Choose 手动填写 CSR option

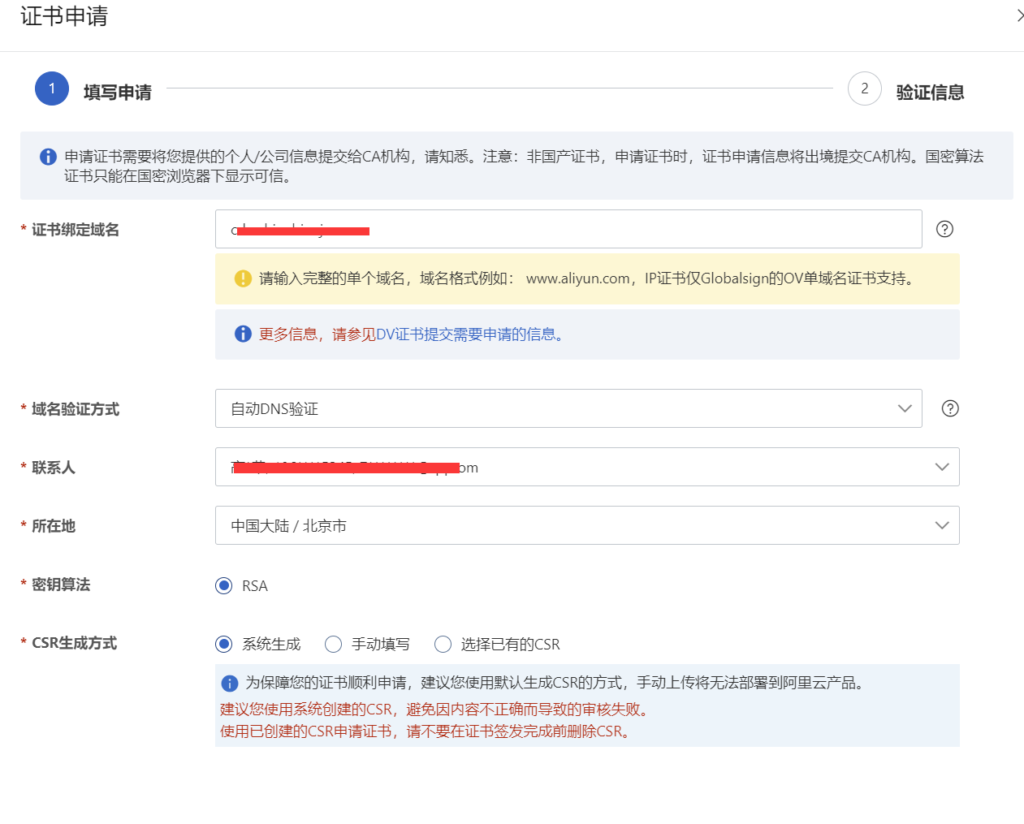click(333, 644)
